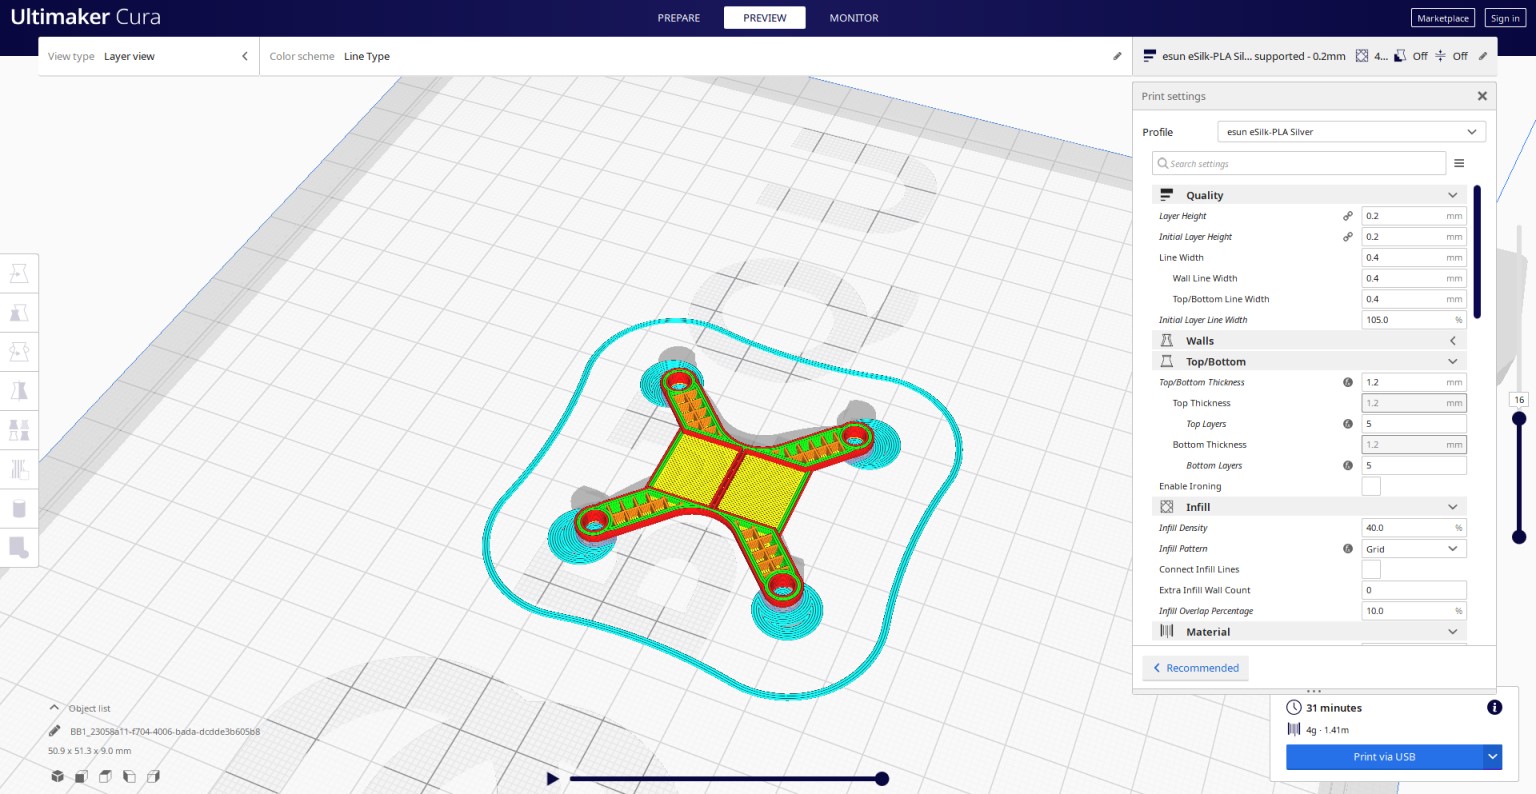
Task: Switch to right side view cube icon
Action: point(154,776)
